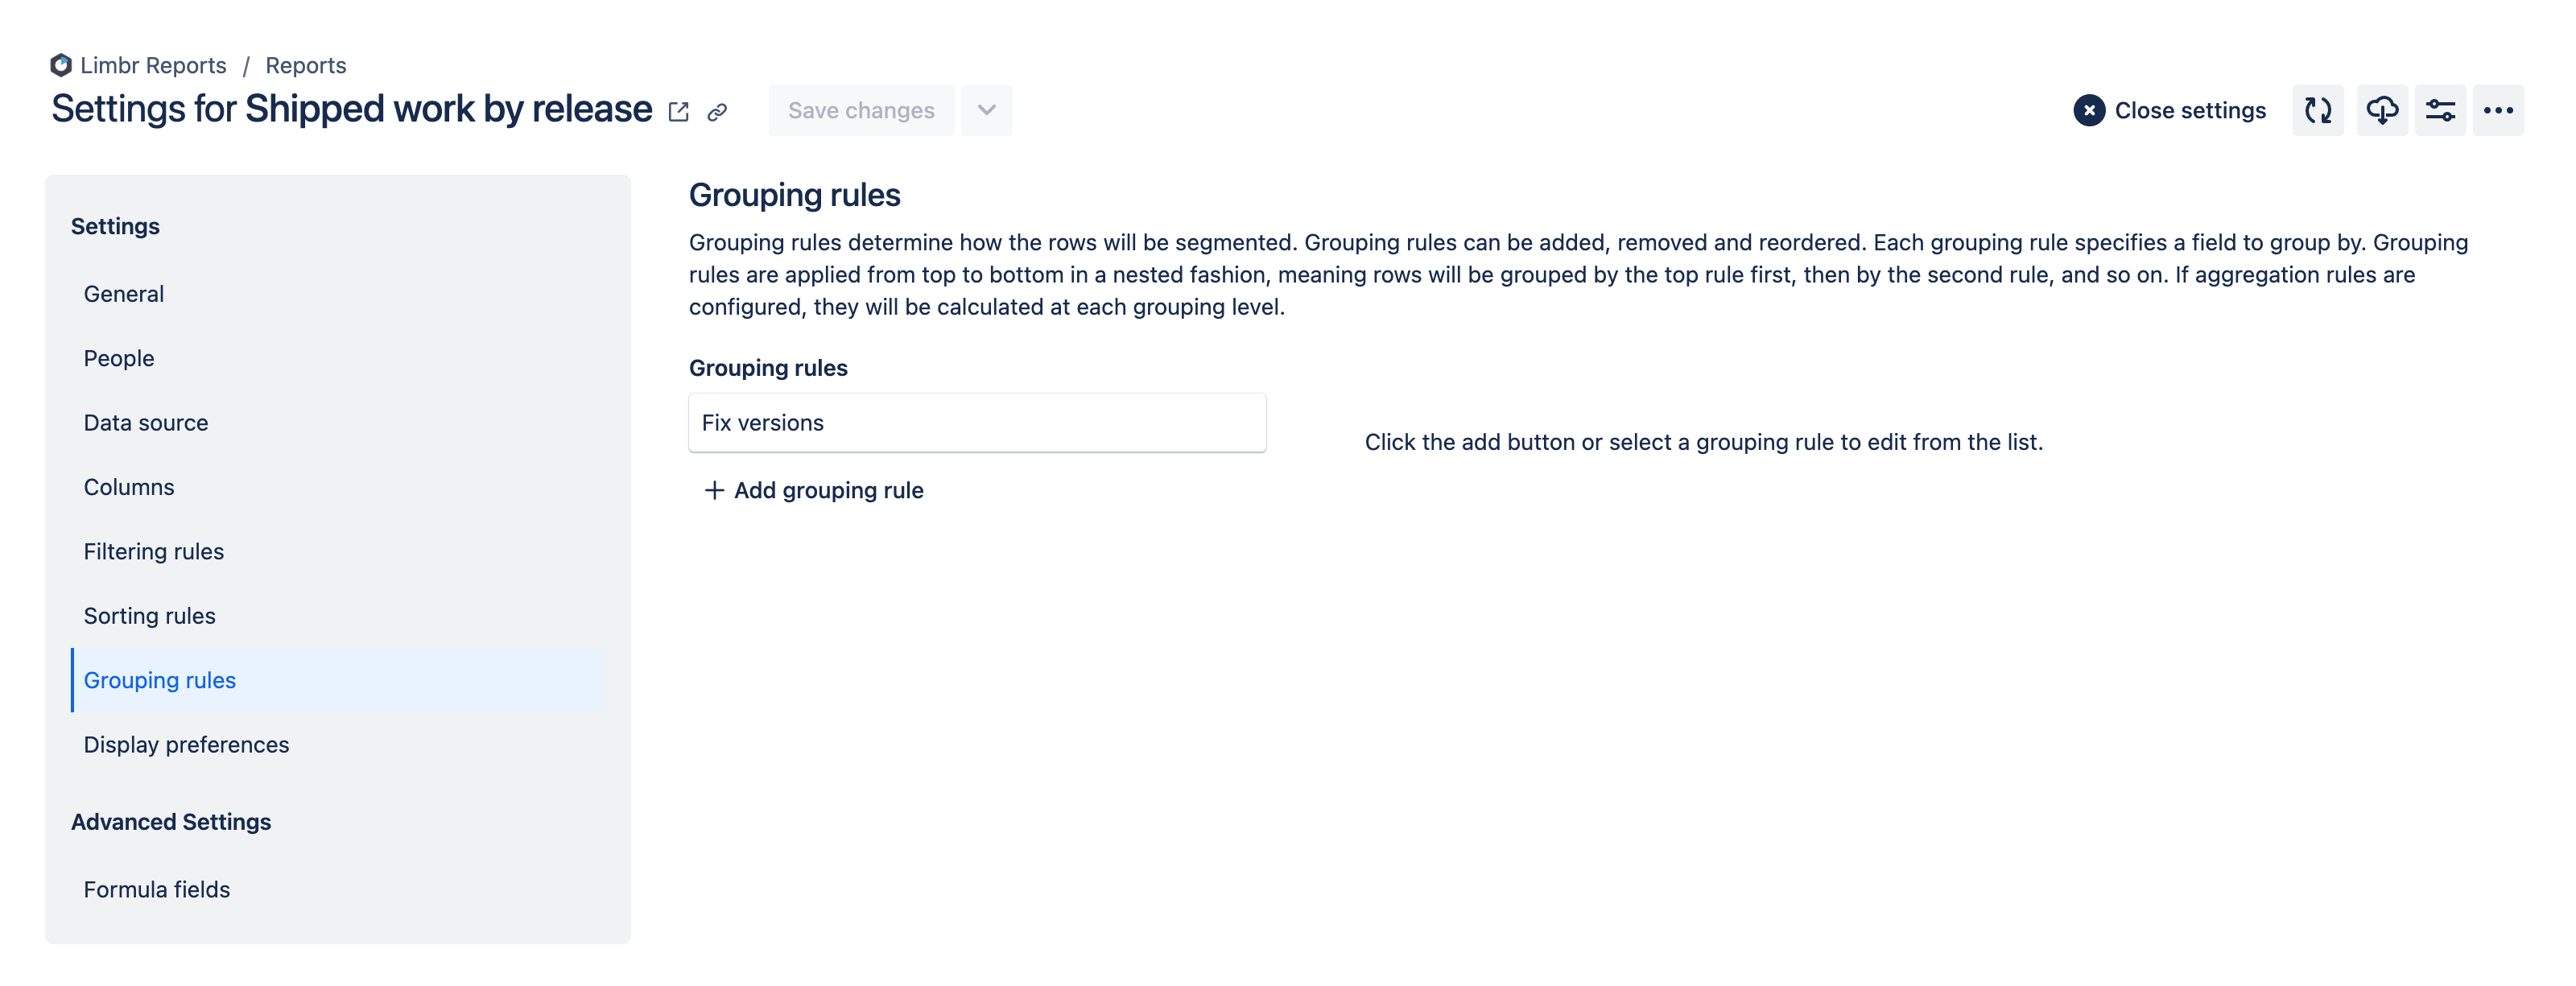Click Add grouping rule button

(811, 489)
